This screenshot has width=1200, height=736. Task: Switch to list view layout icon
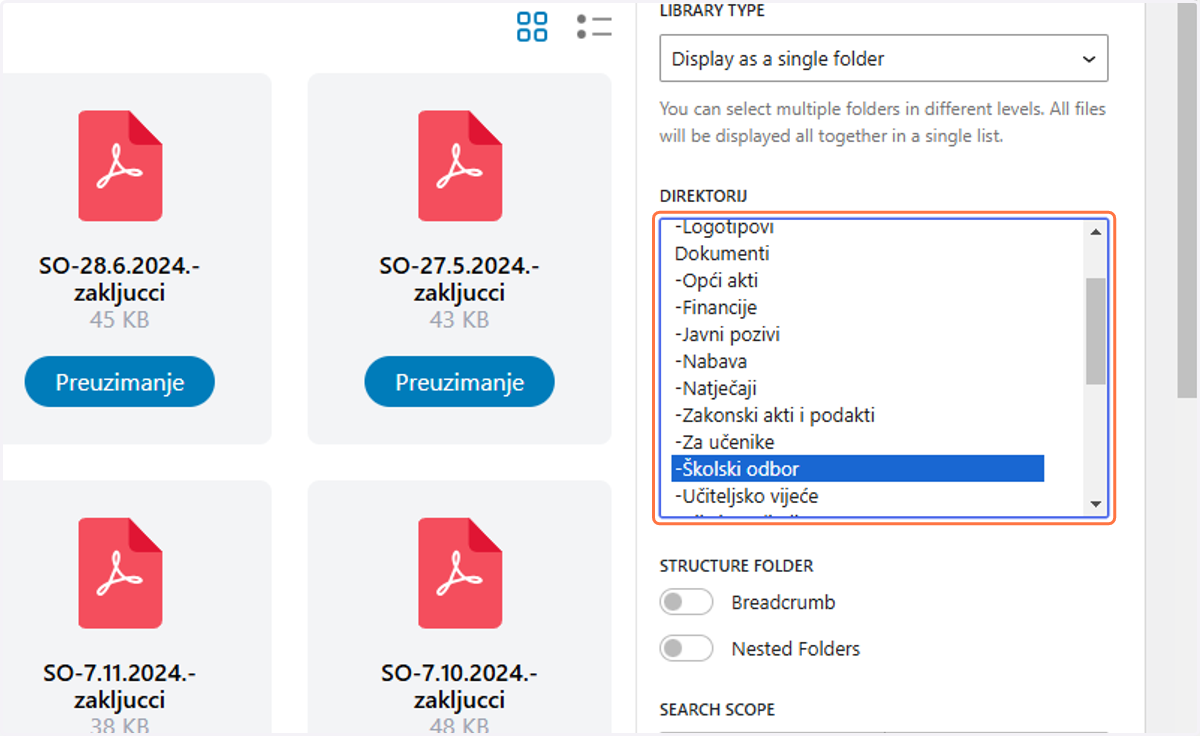(594, 27)
